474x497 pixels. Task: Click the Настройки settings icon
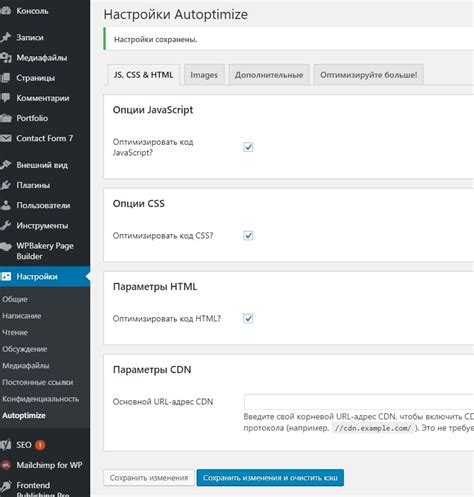tap(6, 276)
